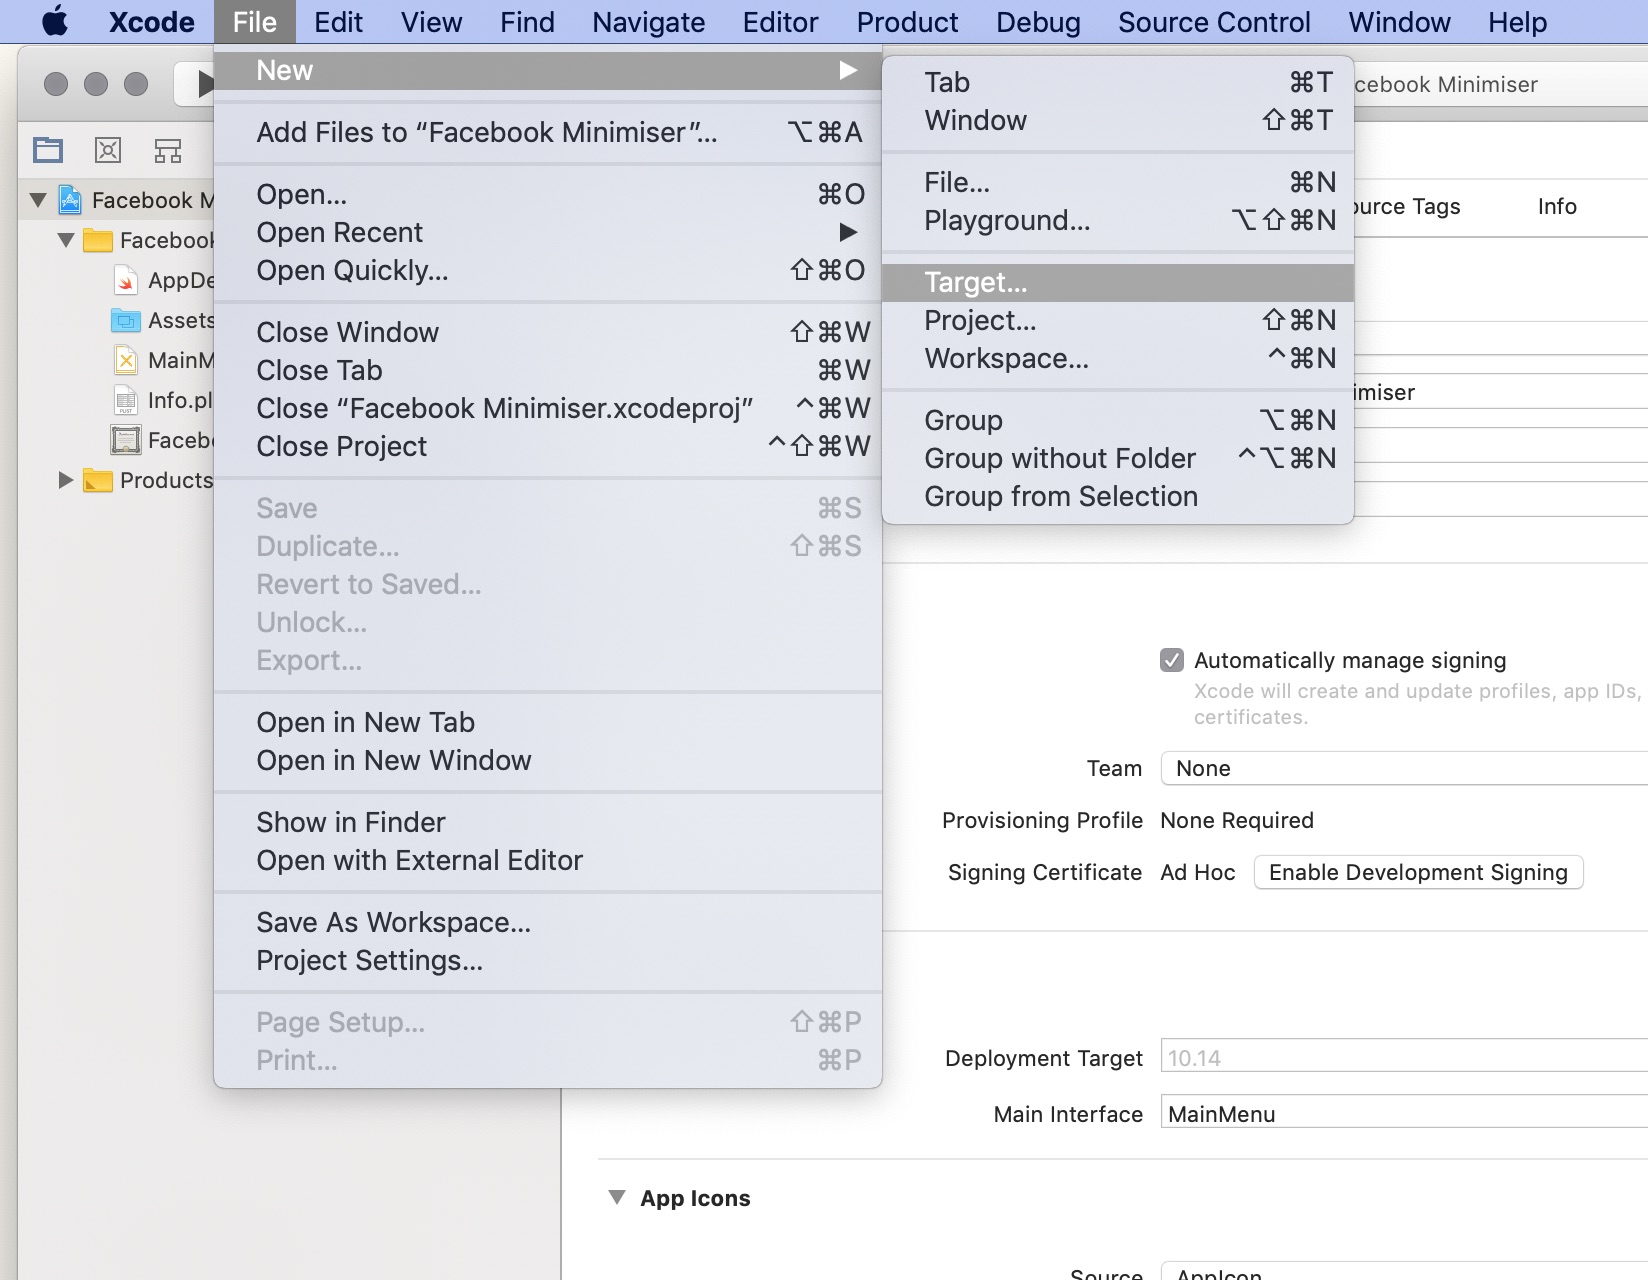Open the Product menu
The width and height of the screenshot is (1648, 1280).
[907, 22]
